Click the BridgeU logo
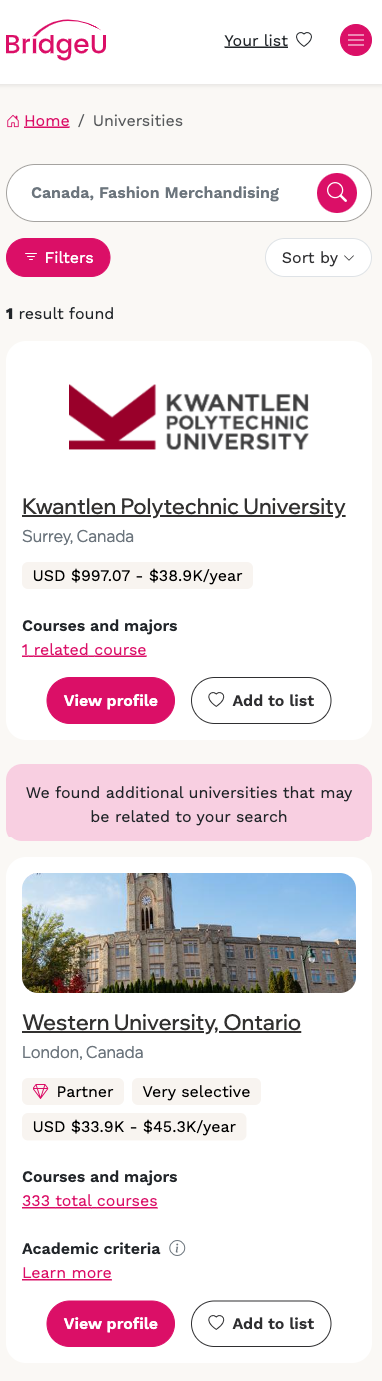Viewport: 382px width, 1381px height. (56, 39)
